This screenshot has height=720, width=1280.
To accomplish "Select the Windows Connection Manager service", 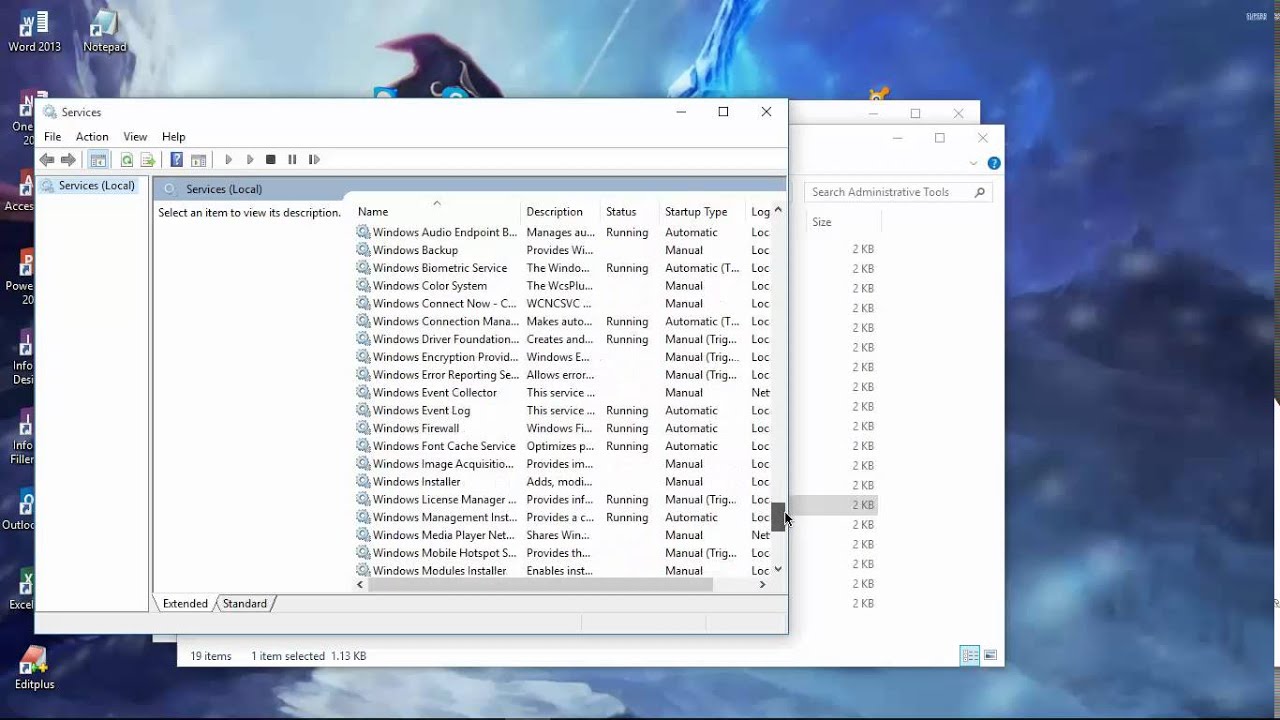I will (x=562, y=322).
